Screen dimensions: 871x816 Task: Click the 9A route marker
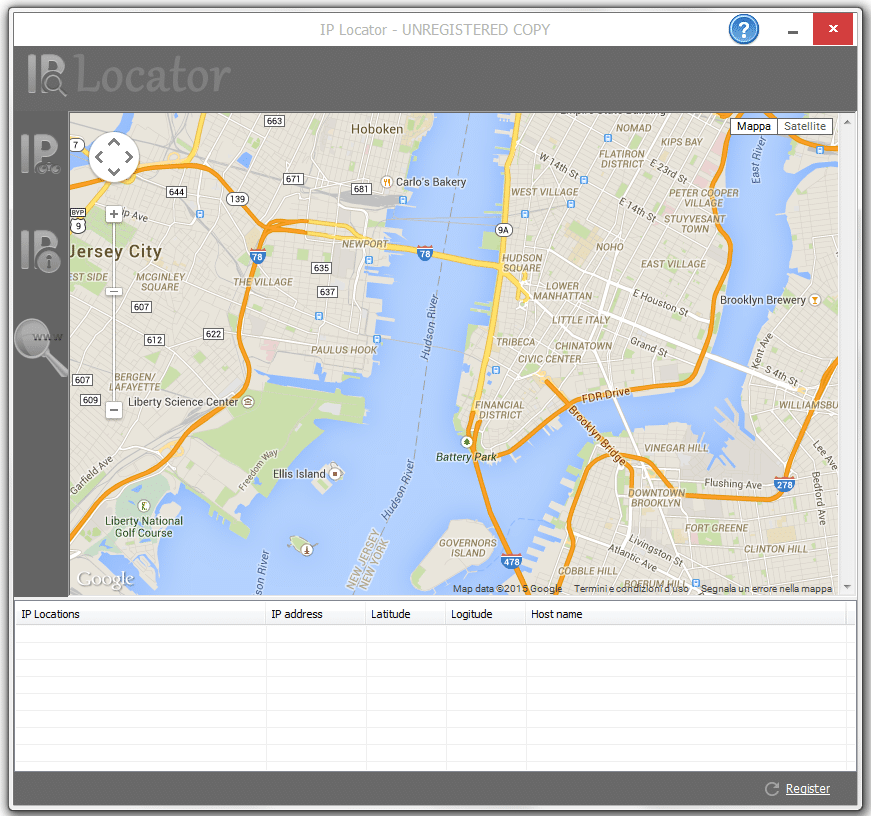point(503,230)
